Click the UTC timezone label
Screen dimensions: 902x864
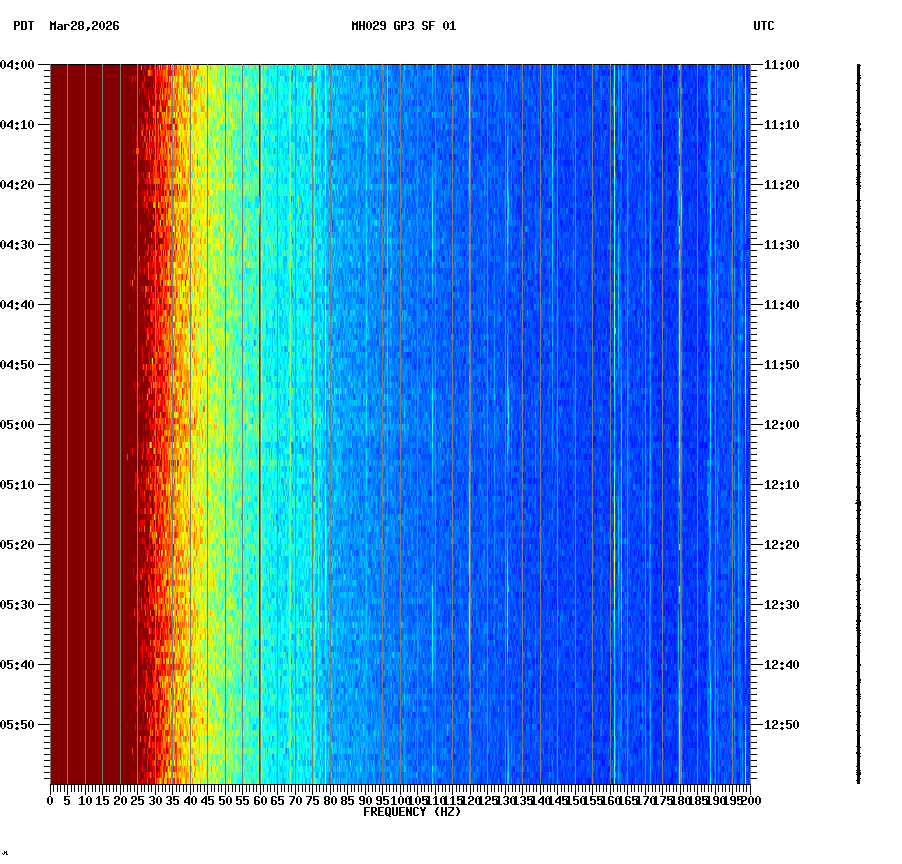(x=765, y=27)
